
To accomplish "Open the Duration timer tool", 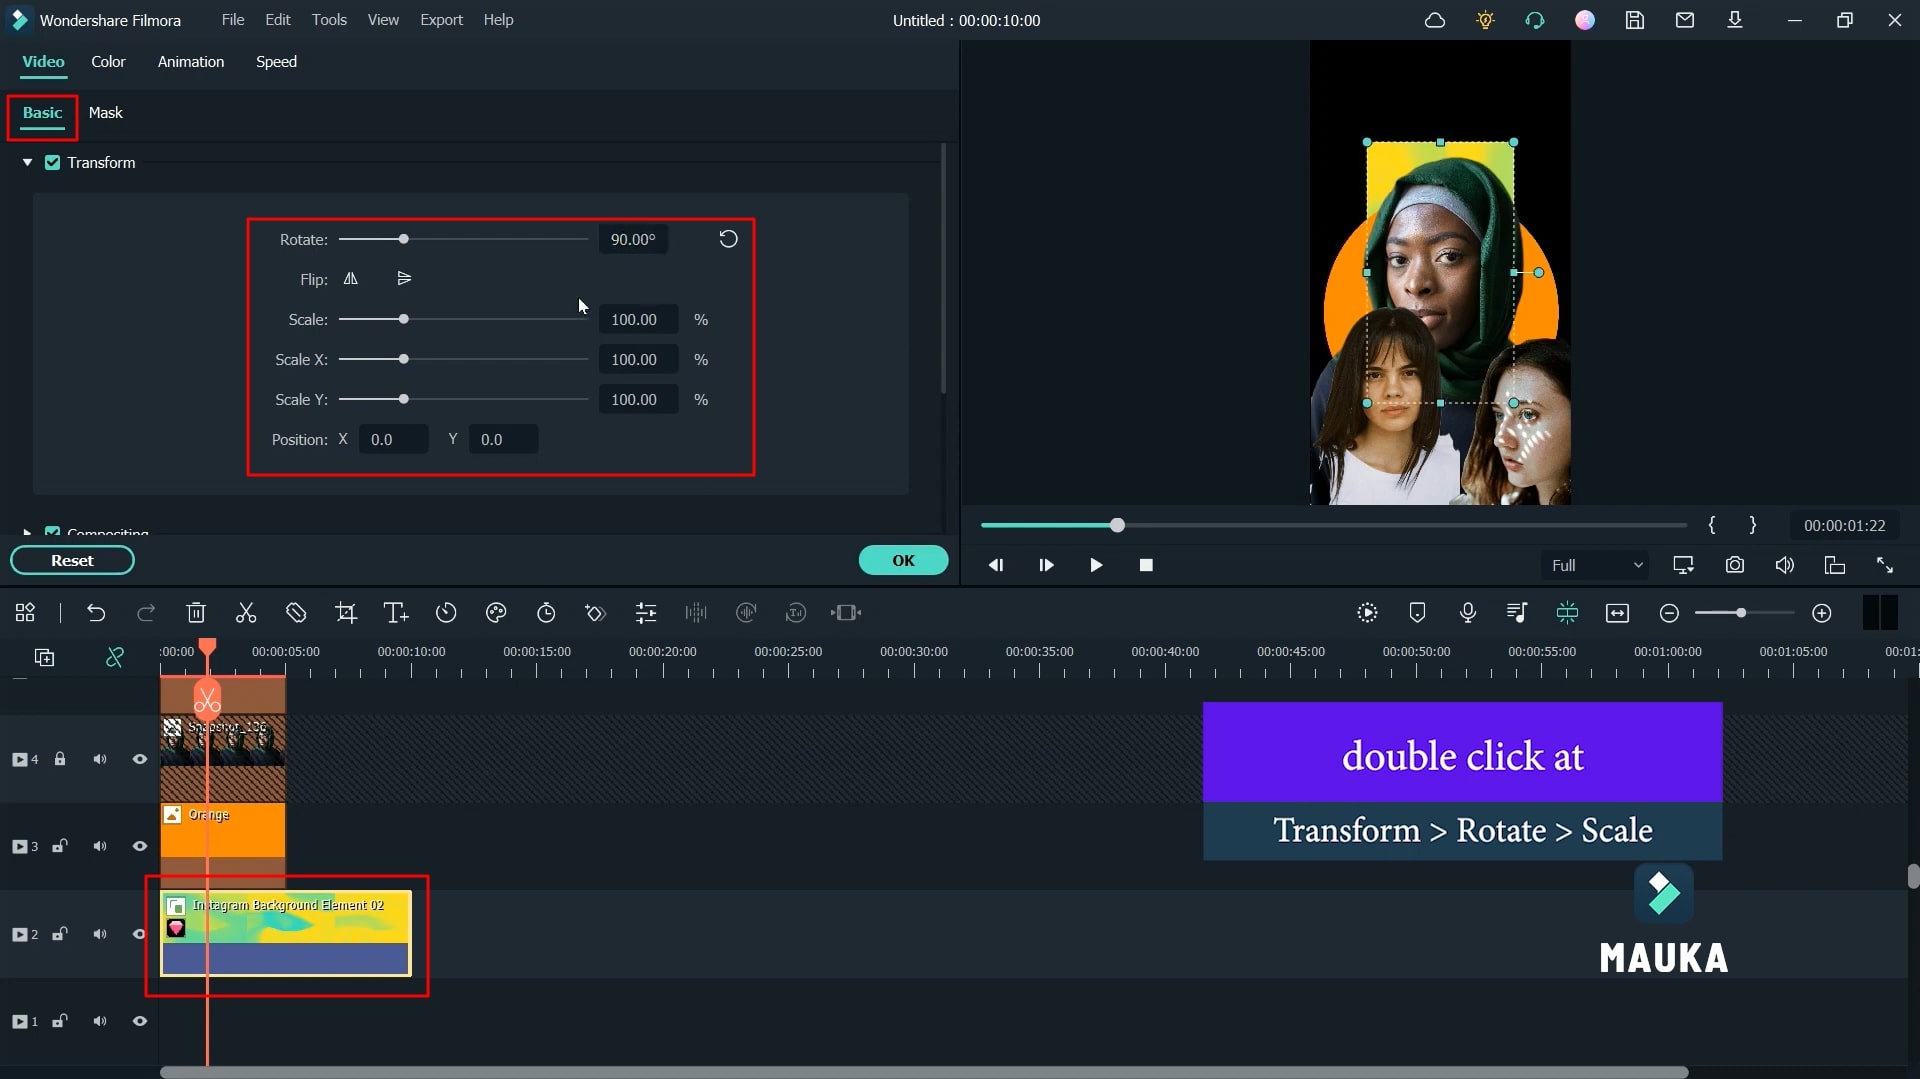I will (546, 613).
